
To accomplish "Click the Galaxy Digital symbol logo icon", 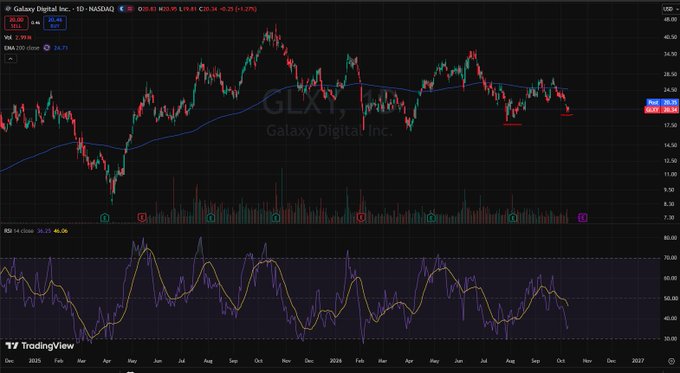I will pos(8,9).
